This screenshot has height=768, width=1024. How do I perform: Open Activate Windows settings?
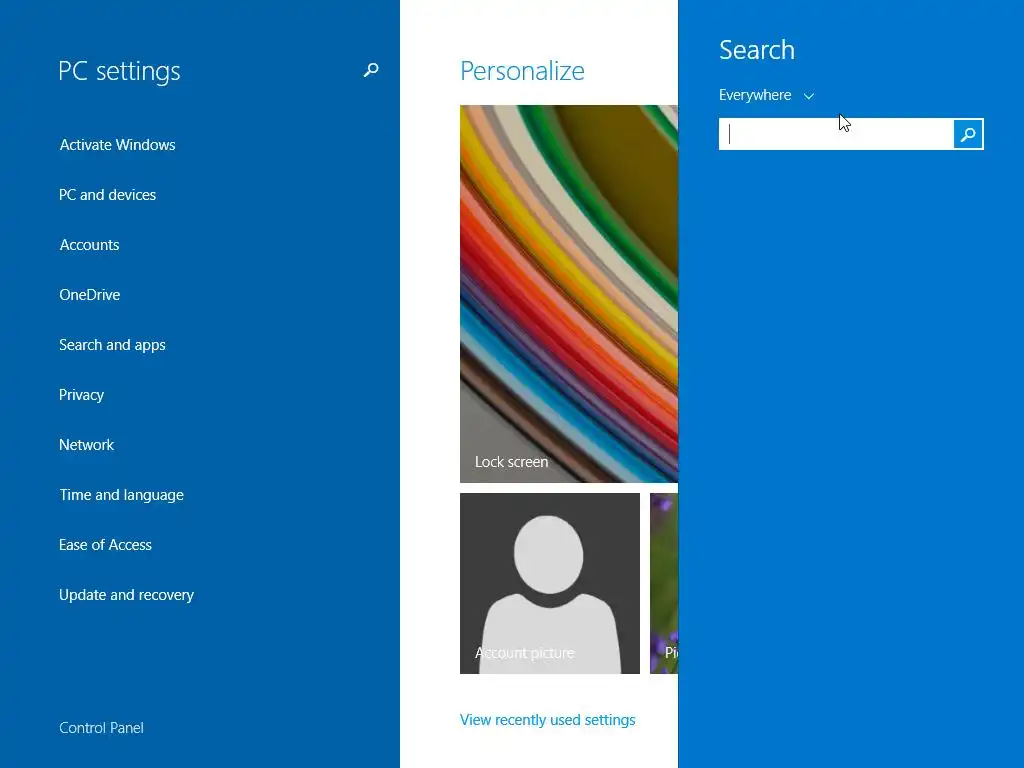pos(118,144)
